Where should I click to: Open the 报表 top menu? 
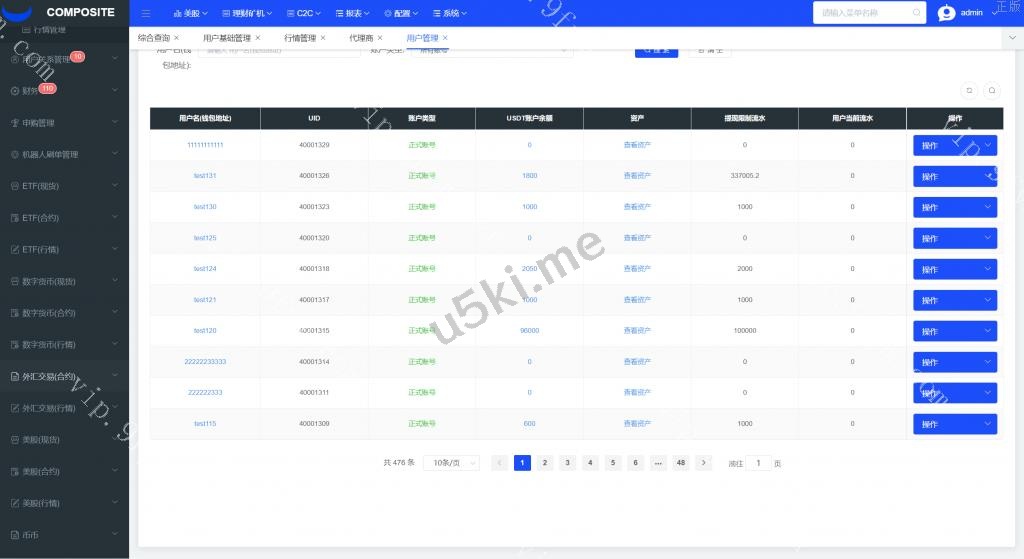(x=358, y=13)
